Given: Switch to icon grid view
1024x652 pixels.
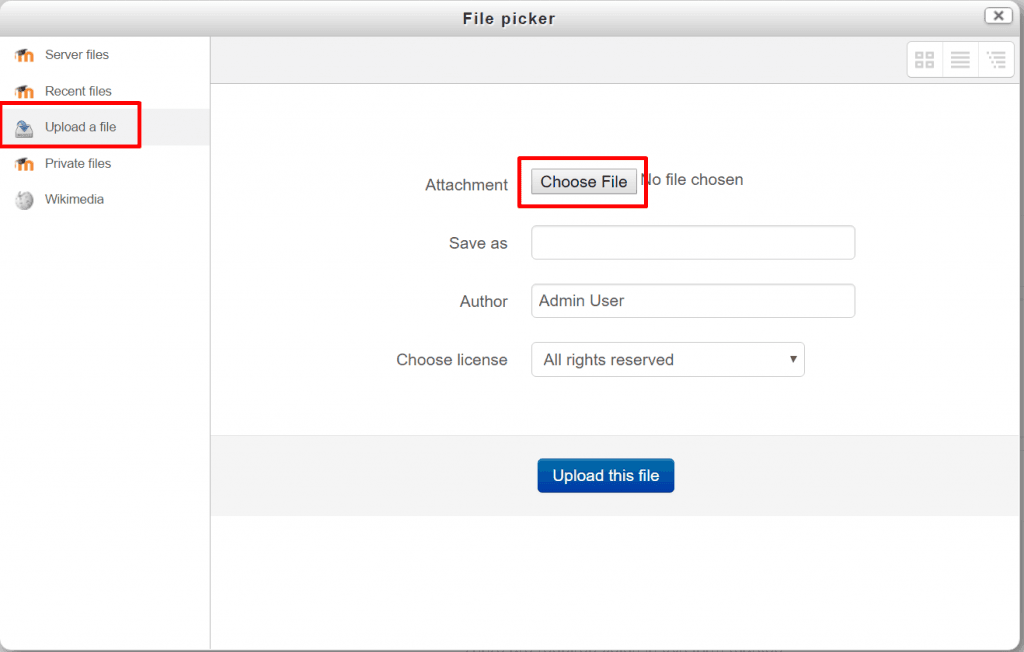Looking at the screenshot, I should (924, 59).
